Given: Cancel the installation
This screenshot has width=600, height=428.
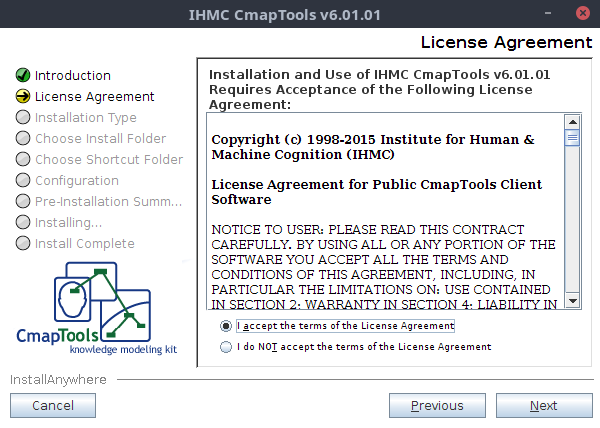Looking at the screenshot, I should [x=53, y=405].
